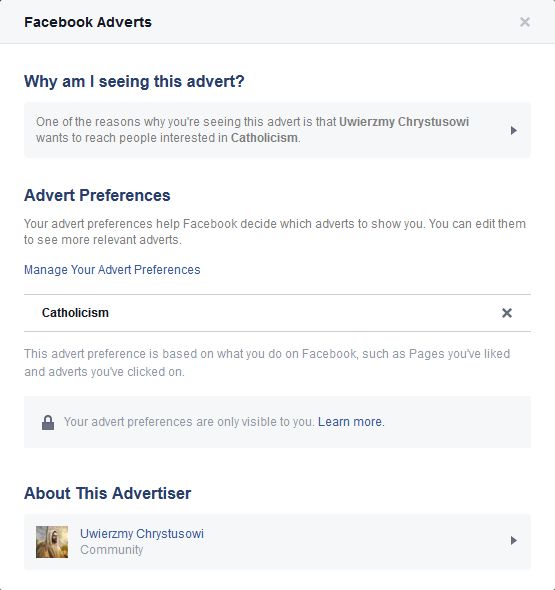555x590 pixels.
Task: Click bold Catholicism in the reason text
Action: coord(264,138)
